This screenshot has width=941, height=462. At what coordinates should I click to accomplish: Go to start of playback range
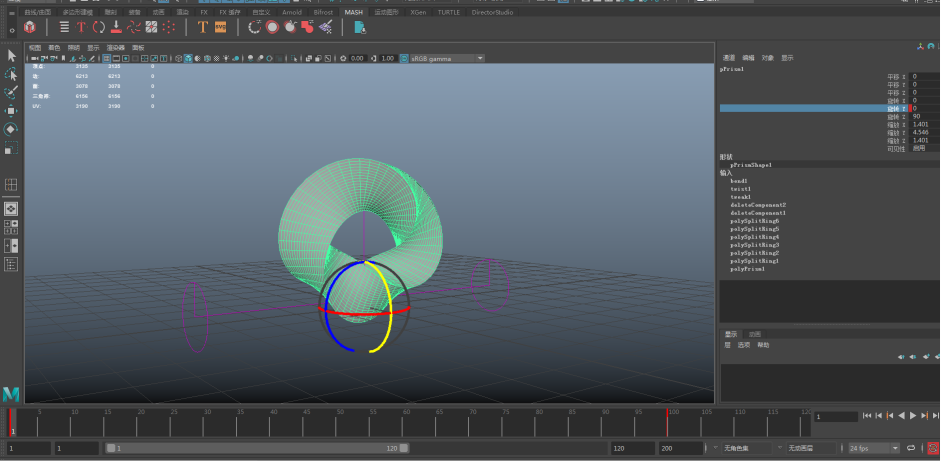(x=867, y=416)
